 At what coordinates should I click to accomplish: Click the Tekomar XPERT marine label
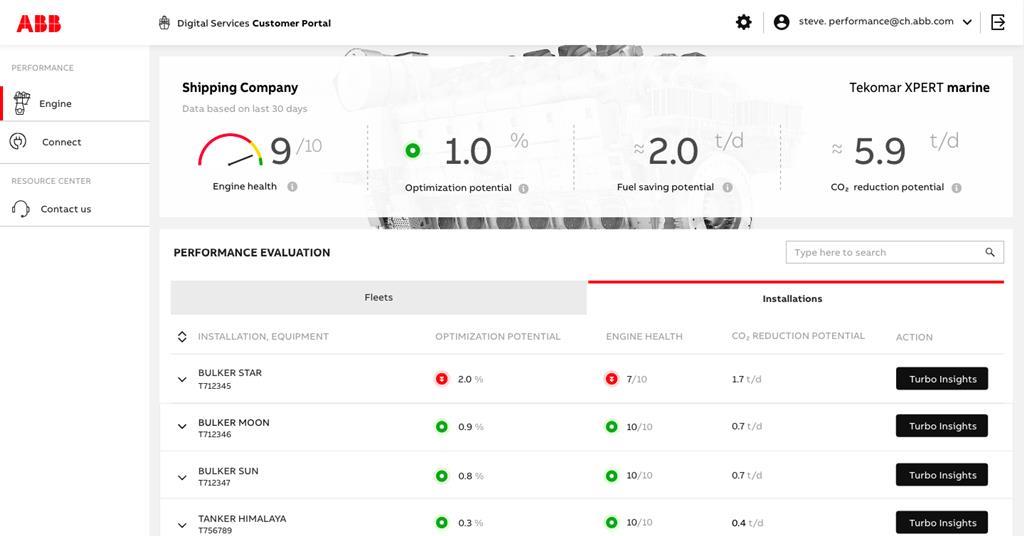919,87
